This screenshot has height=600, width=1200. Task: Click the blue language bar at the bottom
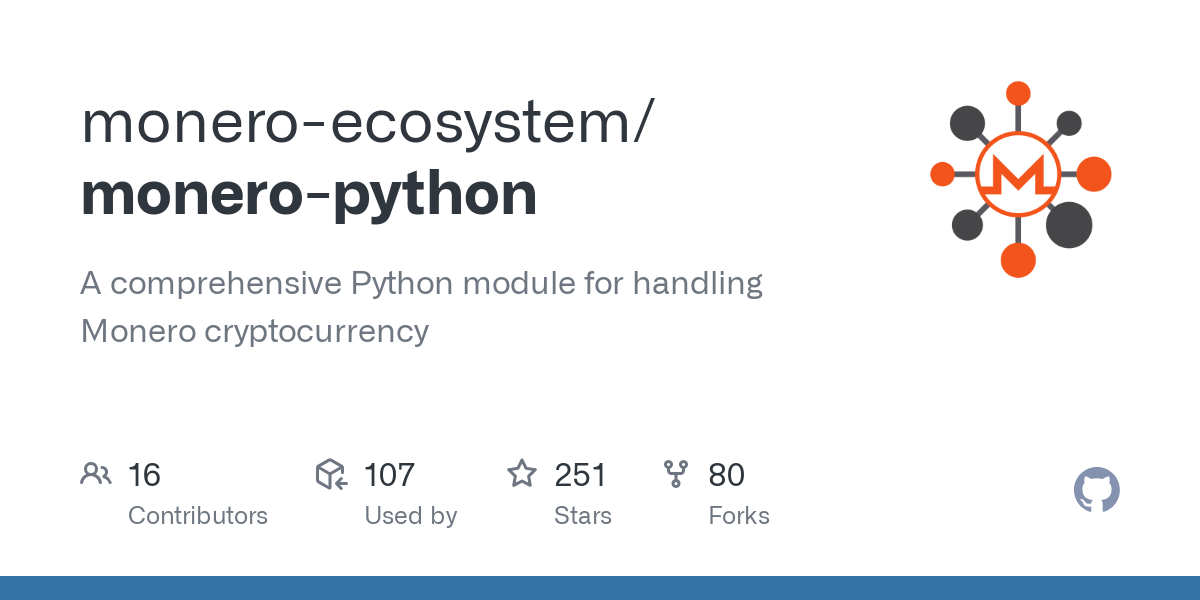pyautogui.click(x=600, y=588)
